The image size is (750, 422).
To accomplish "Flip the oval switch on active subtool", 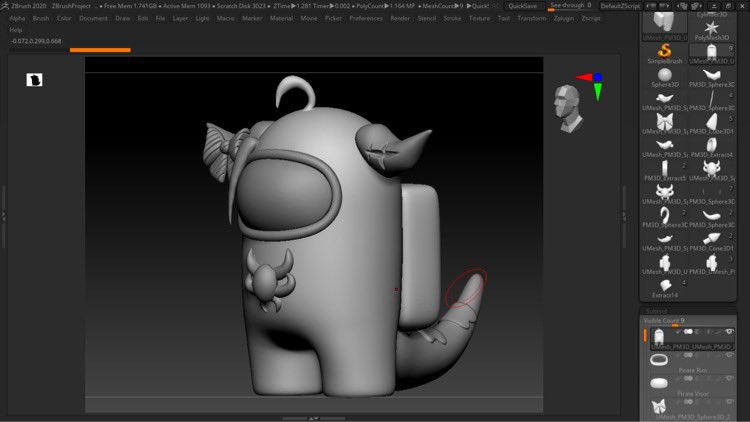I will pos(688,332).
